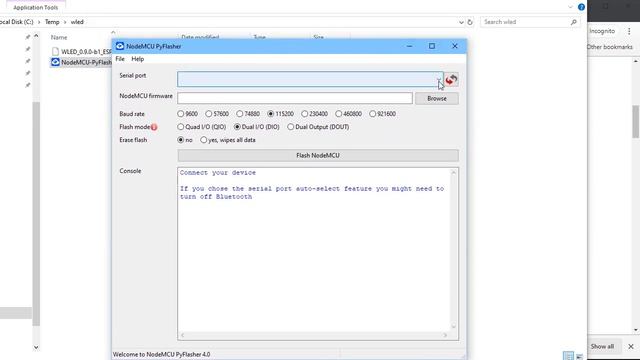The height and width of the screenshot is (360, 640).
Task: Open the Help menu in PyFlasher
Action: click(138, 59)
